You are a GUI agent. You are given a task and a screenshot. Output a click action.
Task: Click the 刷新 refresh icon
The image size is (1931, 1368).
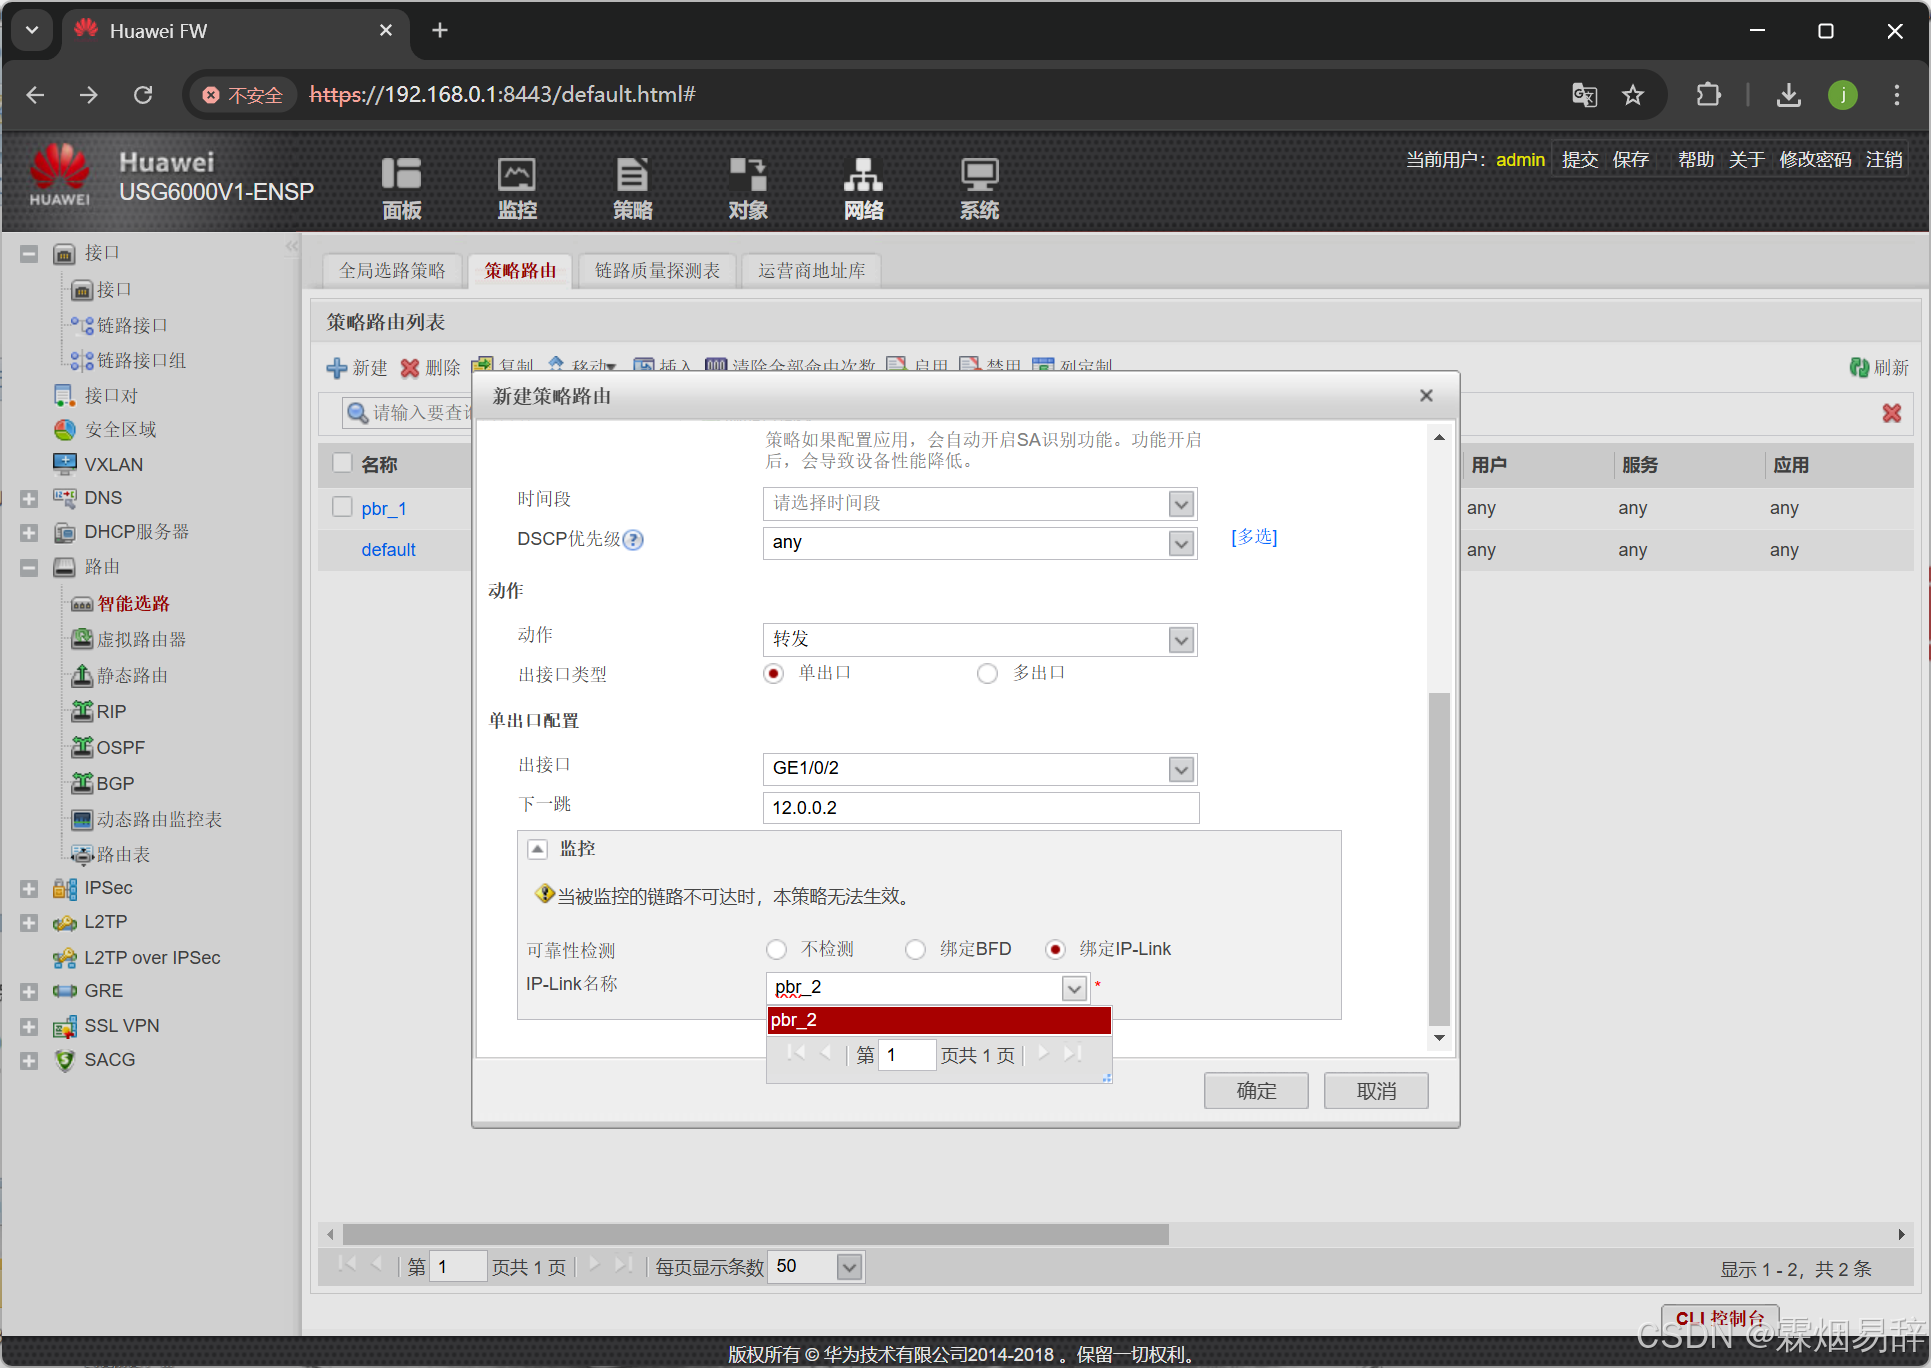click(x=1859, y=368)
